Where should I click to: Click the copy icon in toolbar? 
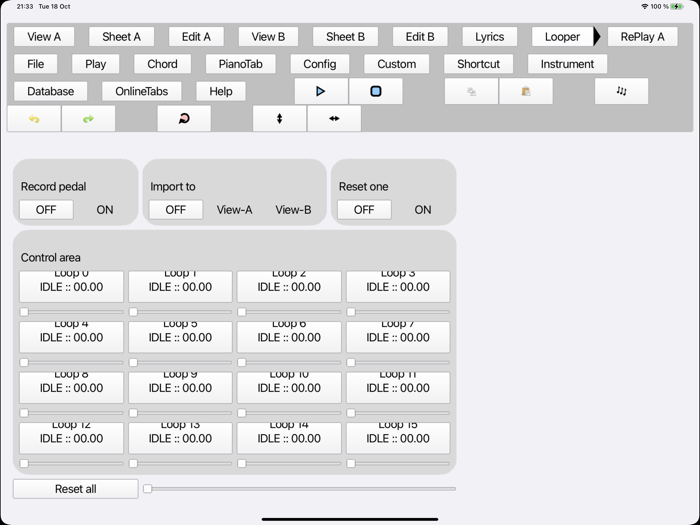pos(471,92)
